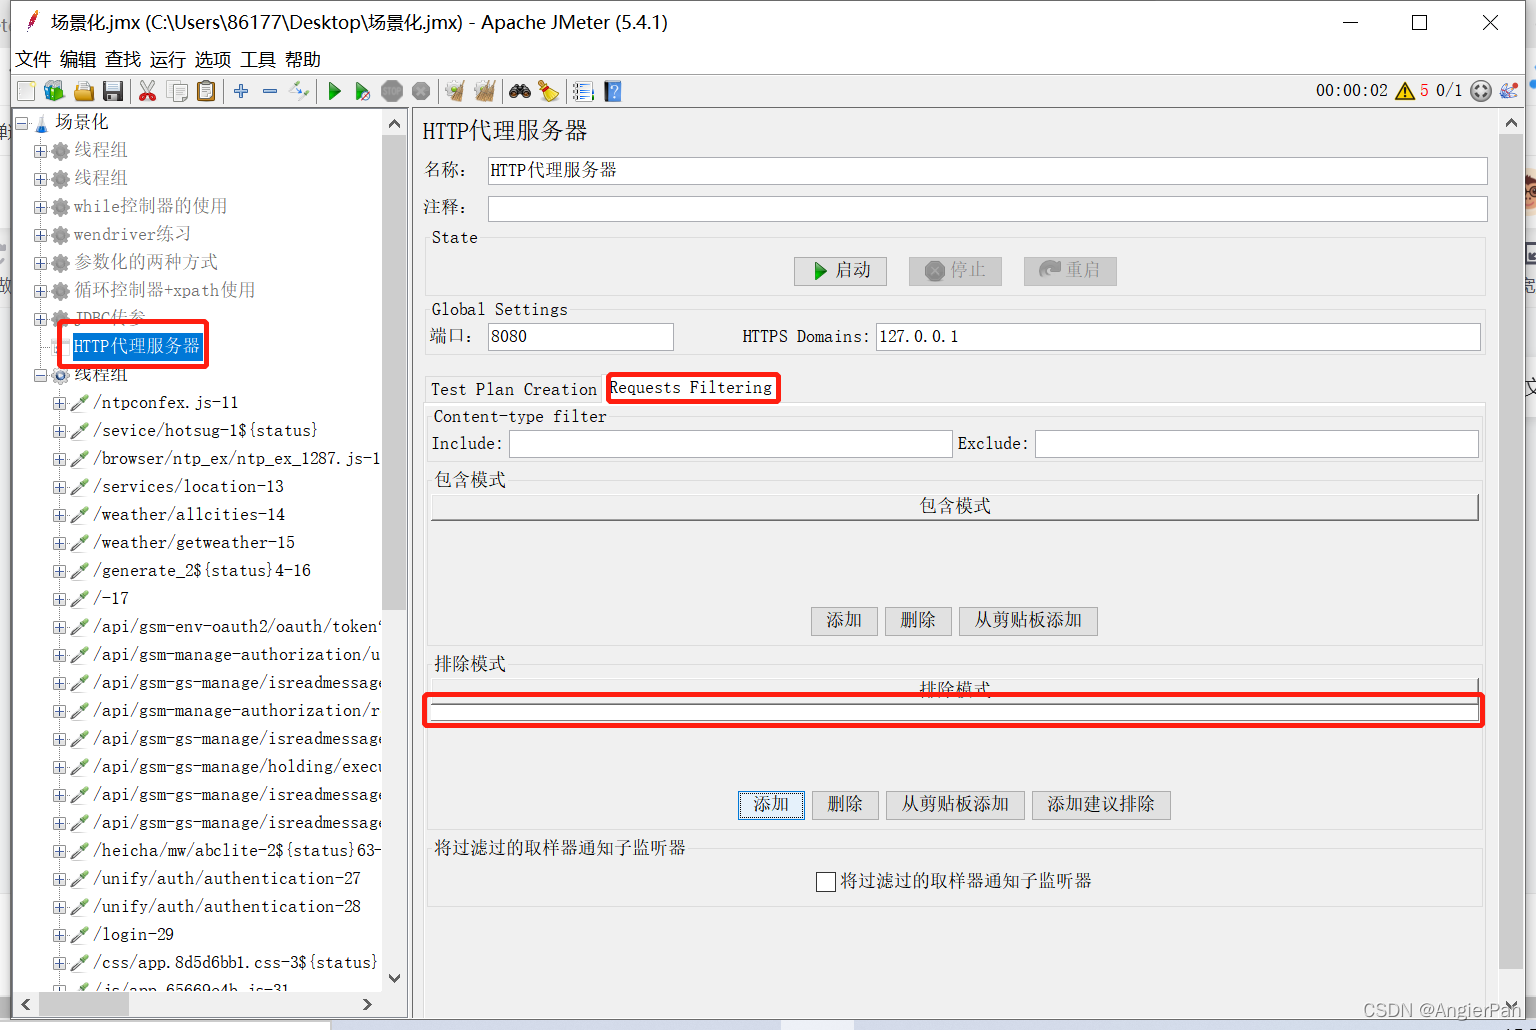Screen dimensions: 1536x1030
Task: Toggle notify child listeners of filtered samplers
Action: pyautogui.click(x=826, y=882)
